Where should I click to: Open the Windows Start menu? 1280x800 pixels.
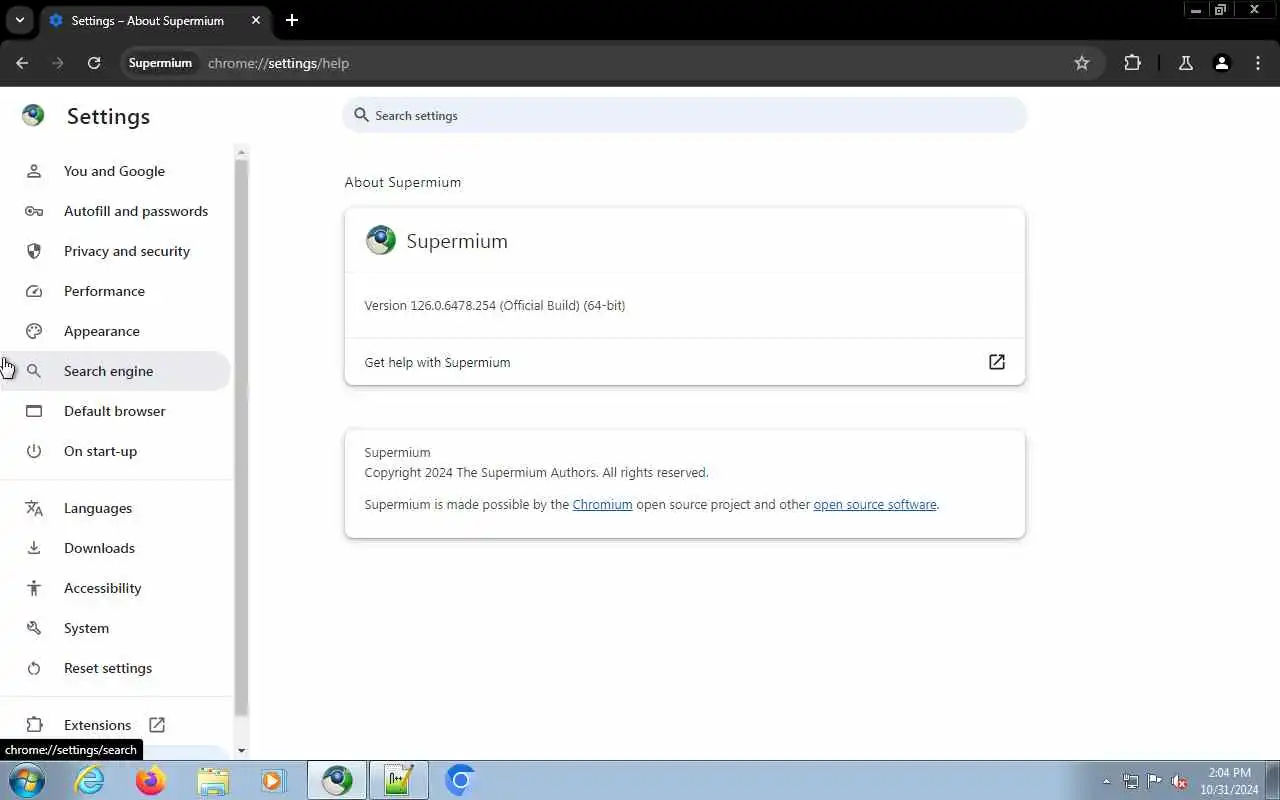(26, 780)
